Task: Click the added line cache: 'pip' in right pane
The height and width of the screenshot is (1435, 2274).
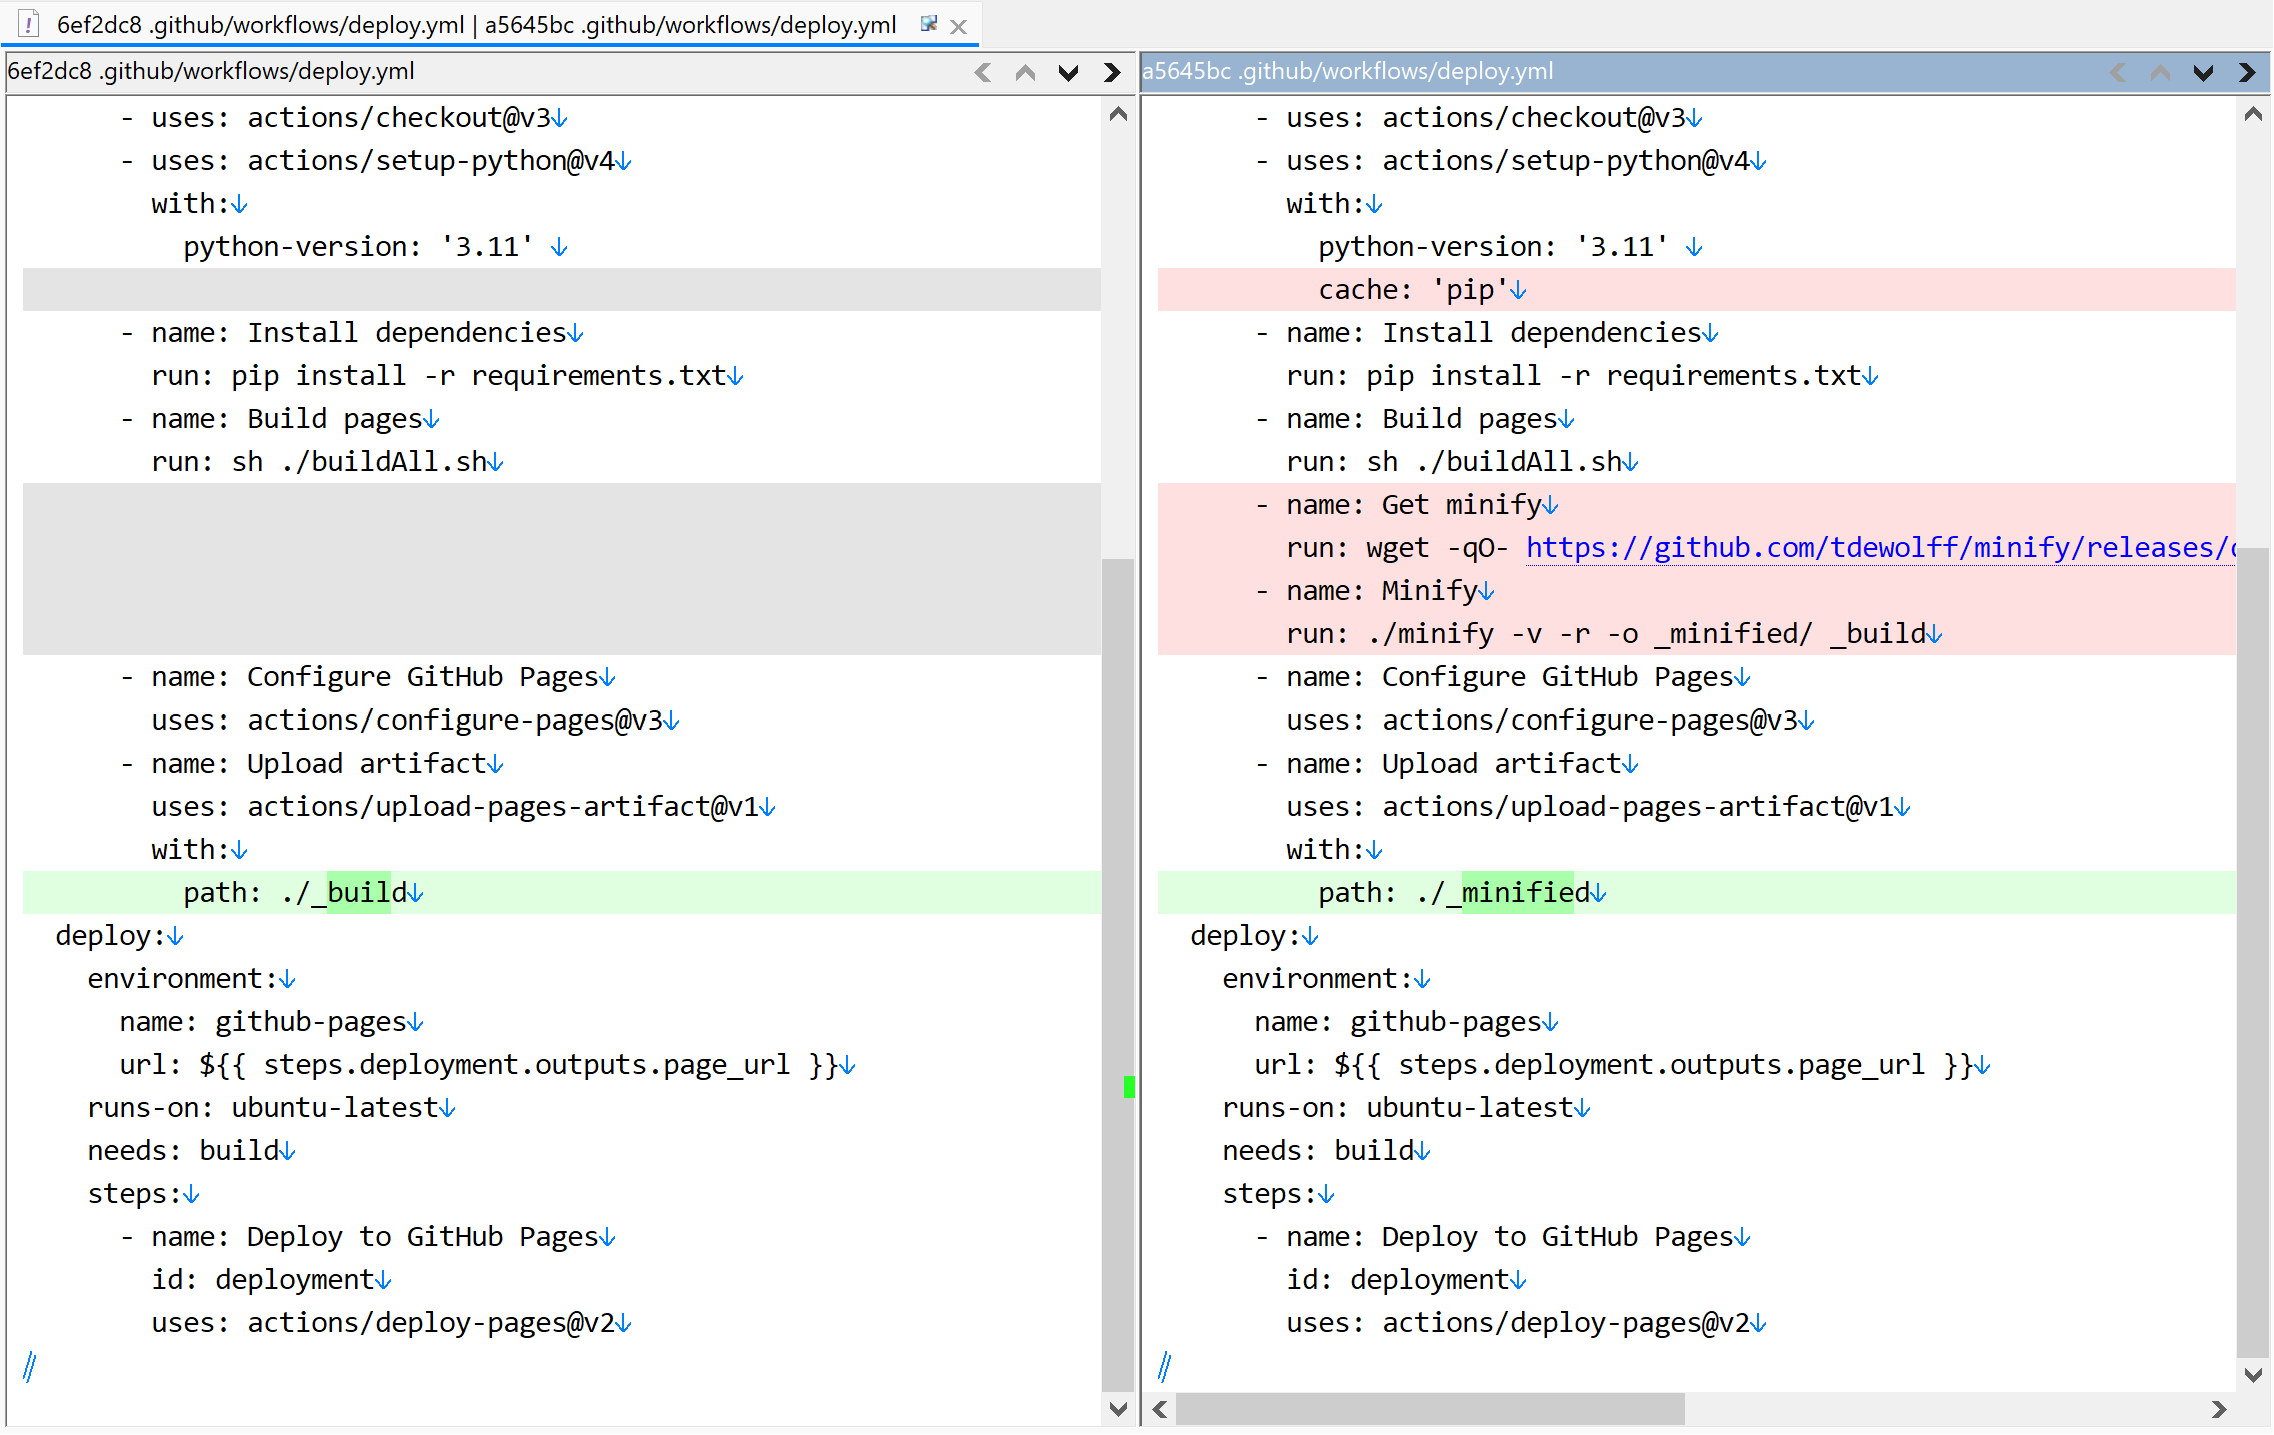Action: (1696, 290)
